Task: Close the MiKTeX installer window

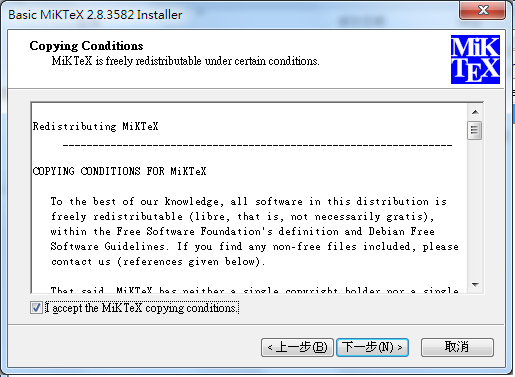Action: [x=483, y=10]
